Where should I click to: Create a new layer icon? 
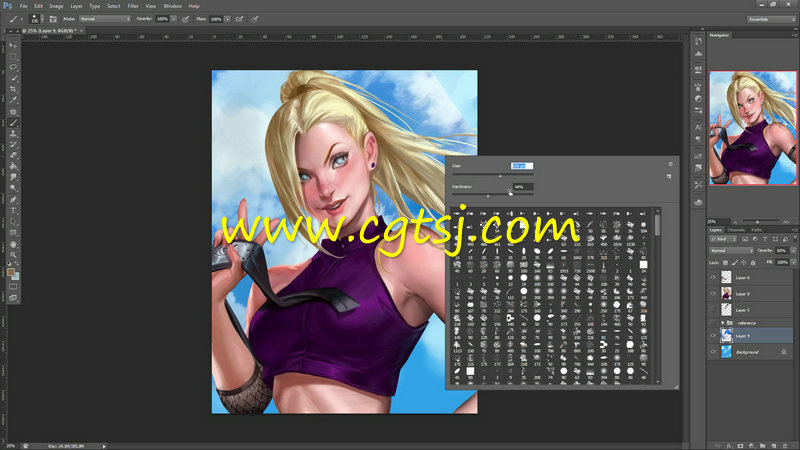(x=774, y=446)
